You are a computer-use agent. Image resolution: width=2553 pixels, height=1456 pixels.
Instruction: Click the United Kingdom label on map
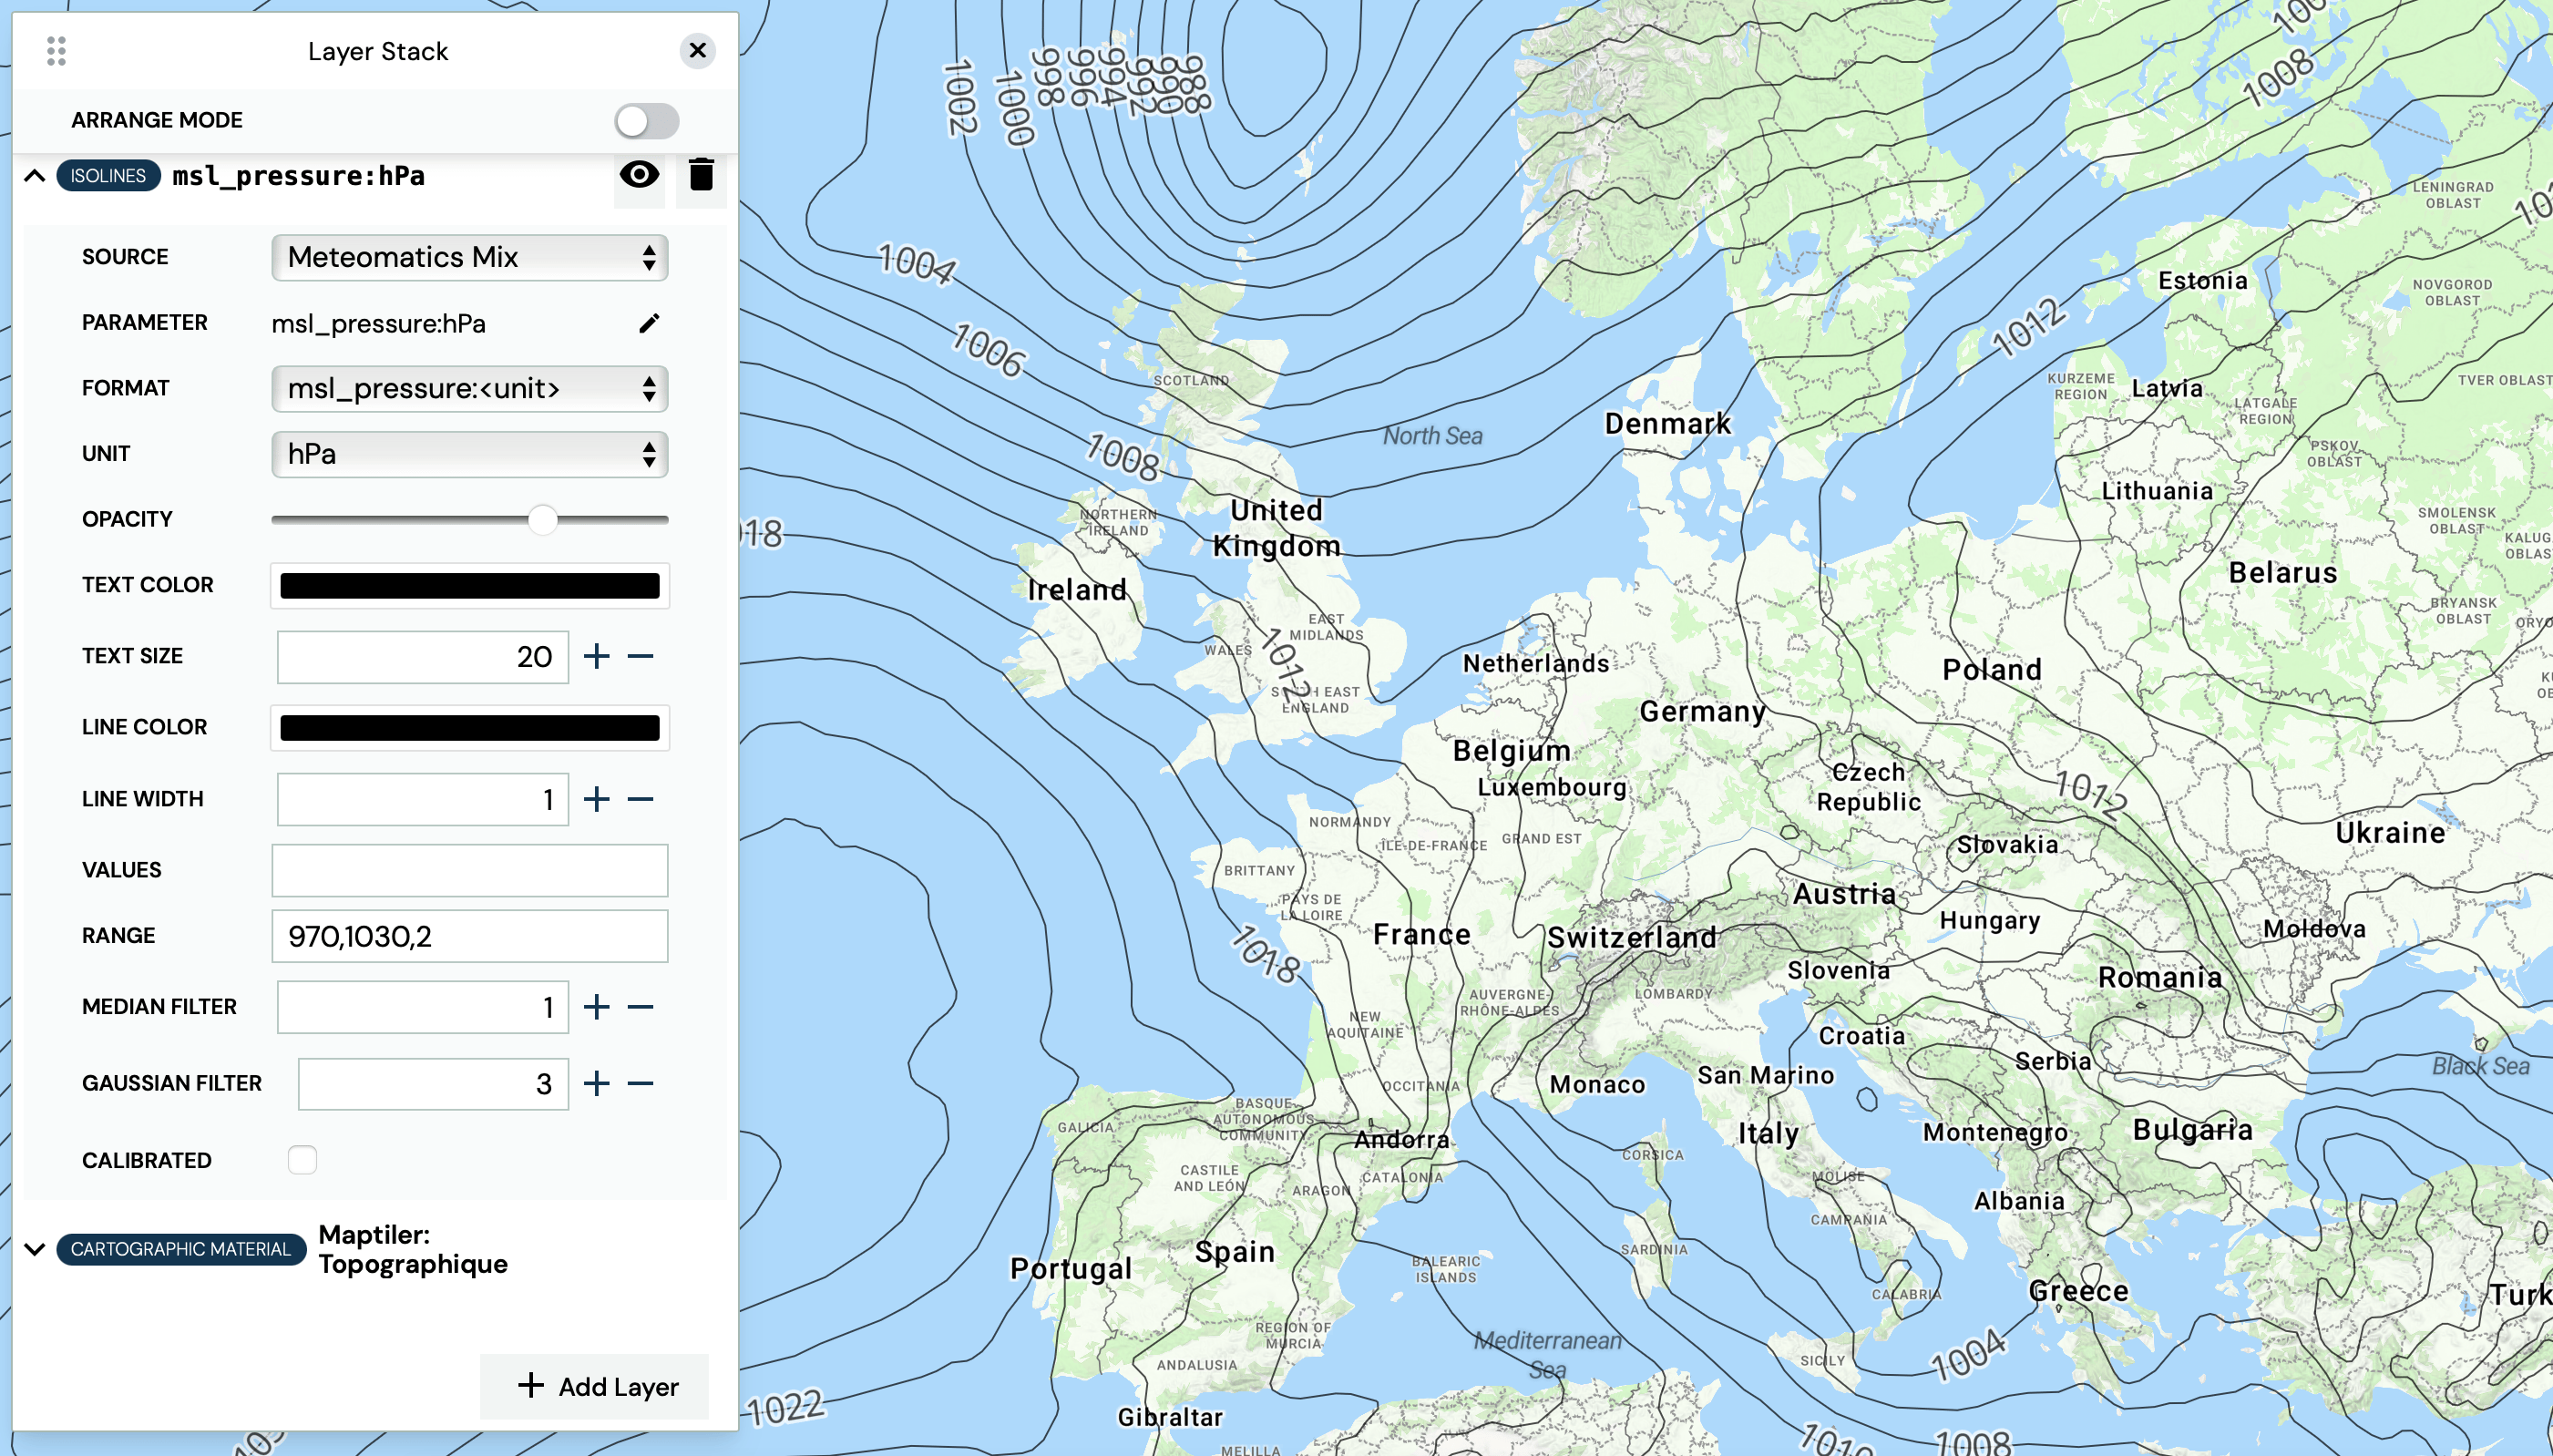pyautogui.click(x=1276, y=528)
